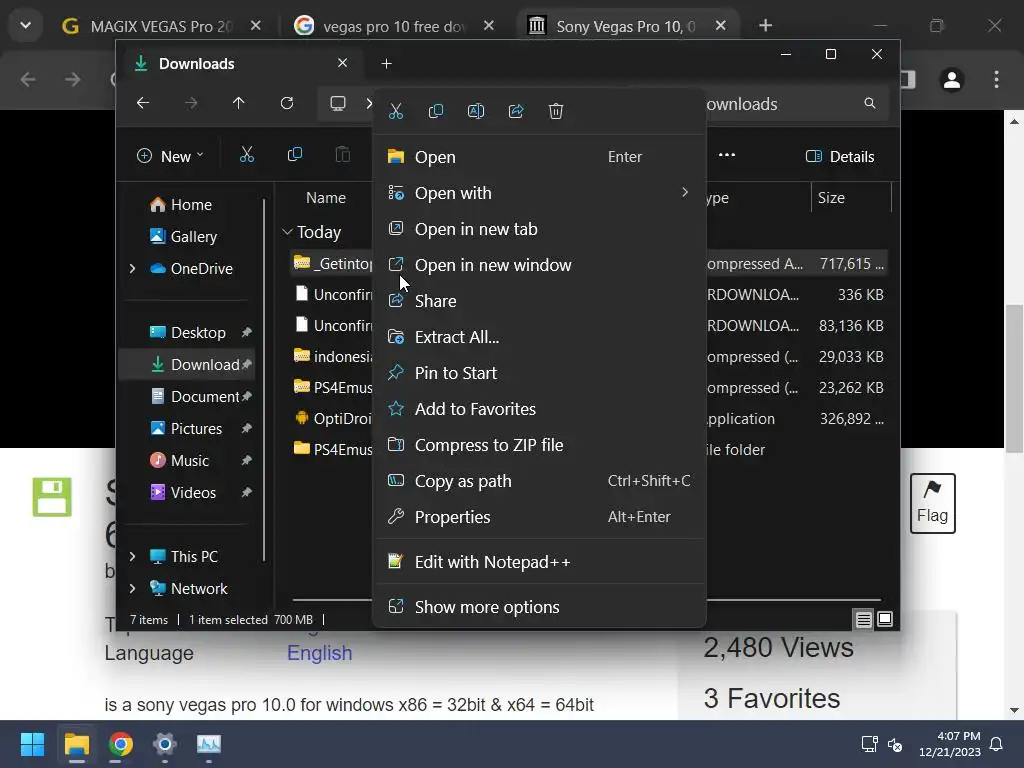Screen dimensions: 1024x768
Task: Open Settings from the taskbar
Action: [x=165, y=744]
